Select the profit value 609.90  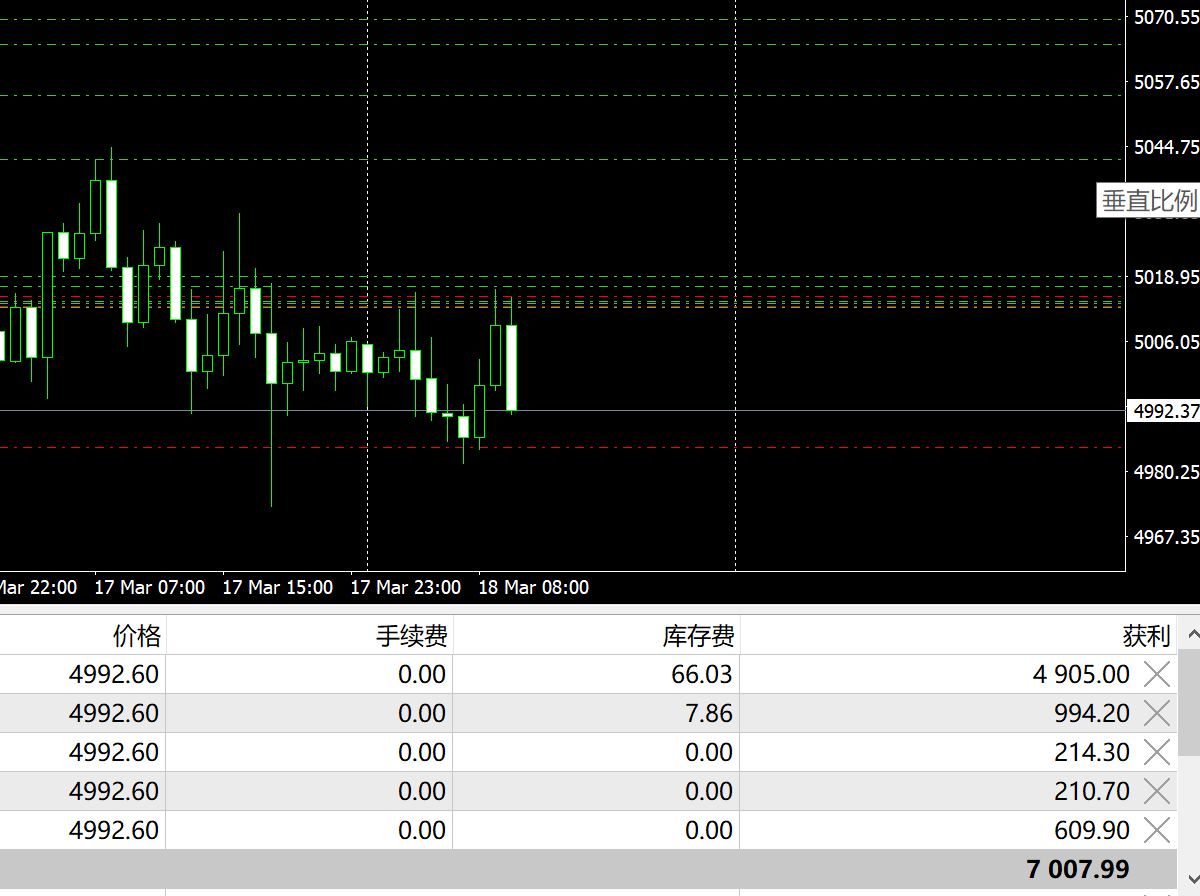coord(1092,830)
